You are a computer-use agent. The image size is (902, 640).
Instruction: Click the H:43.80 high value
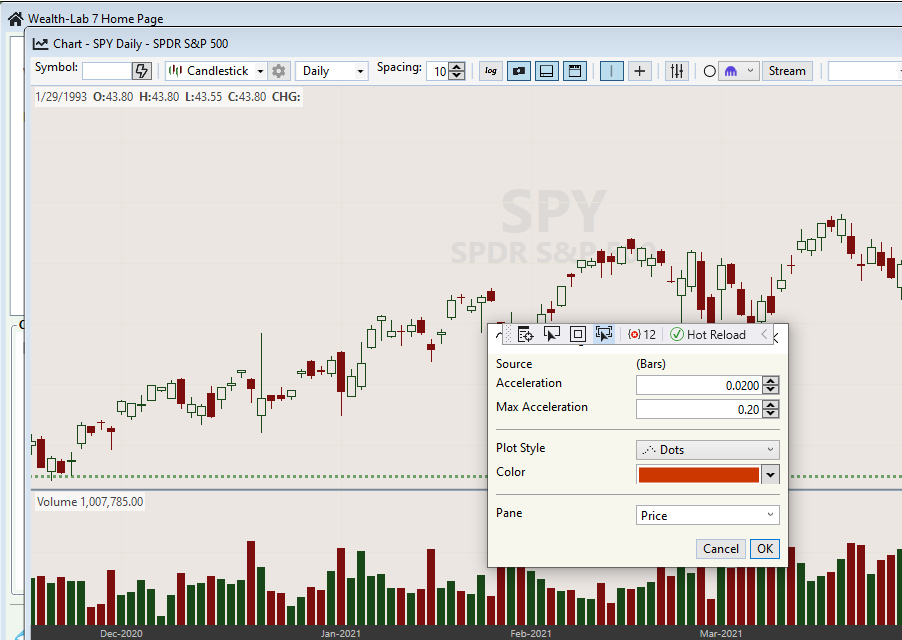pos(159,97)
